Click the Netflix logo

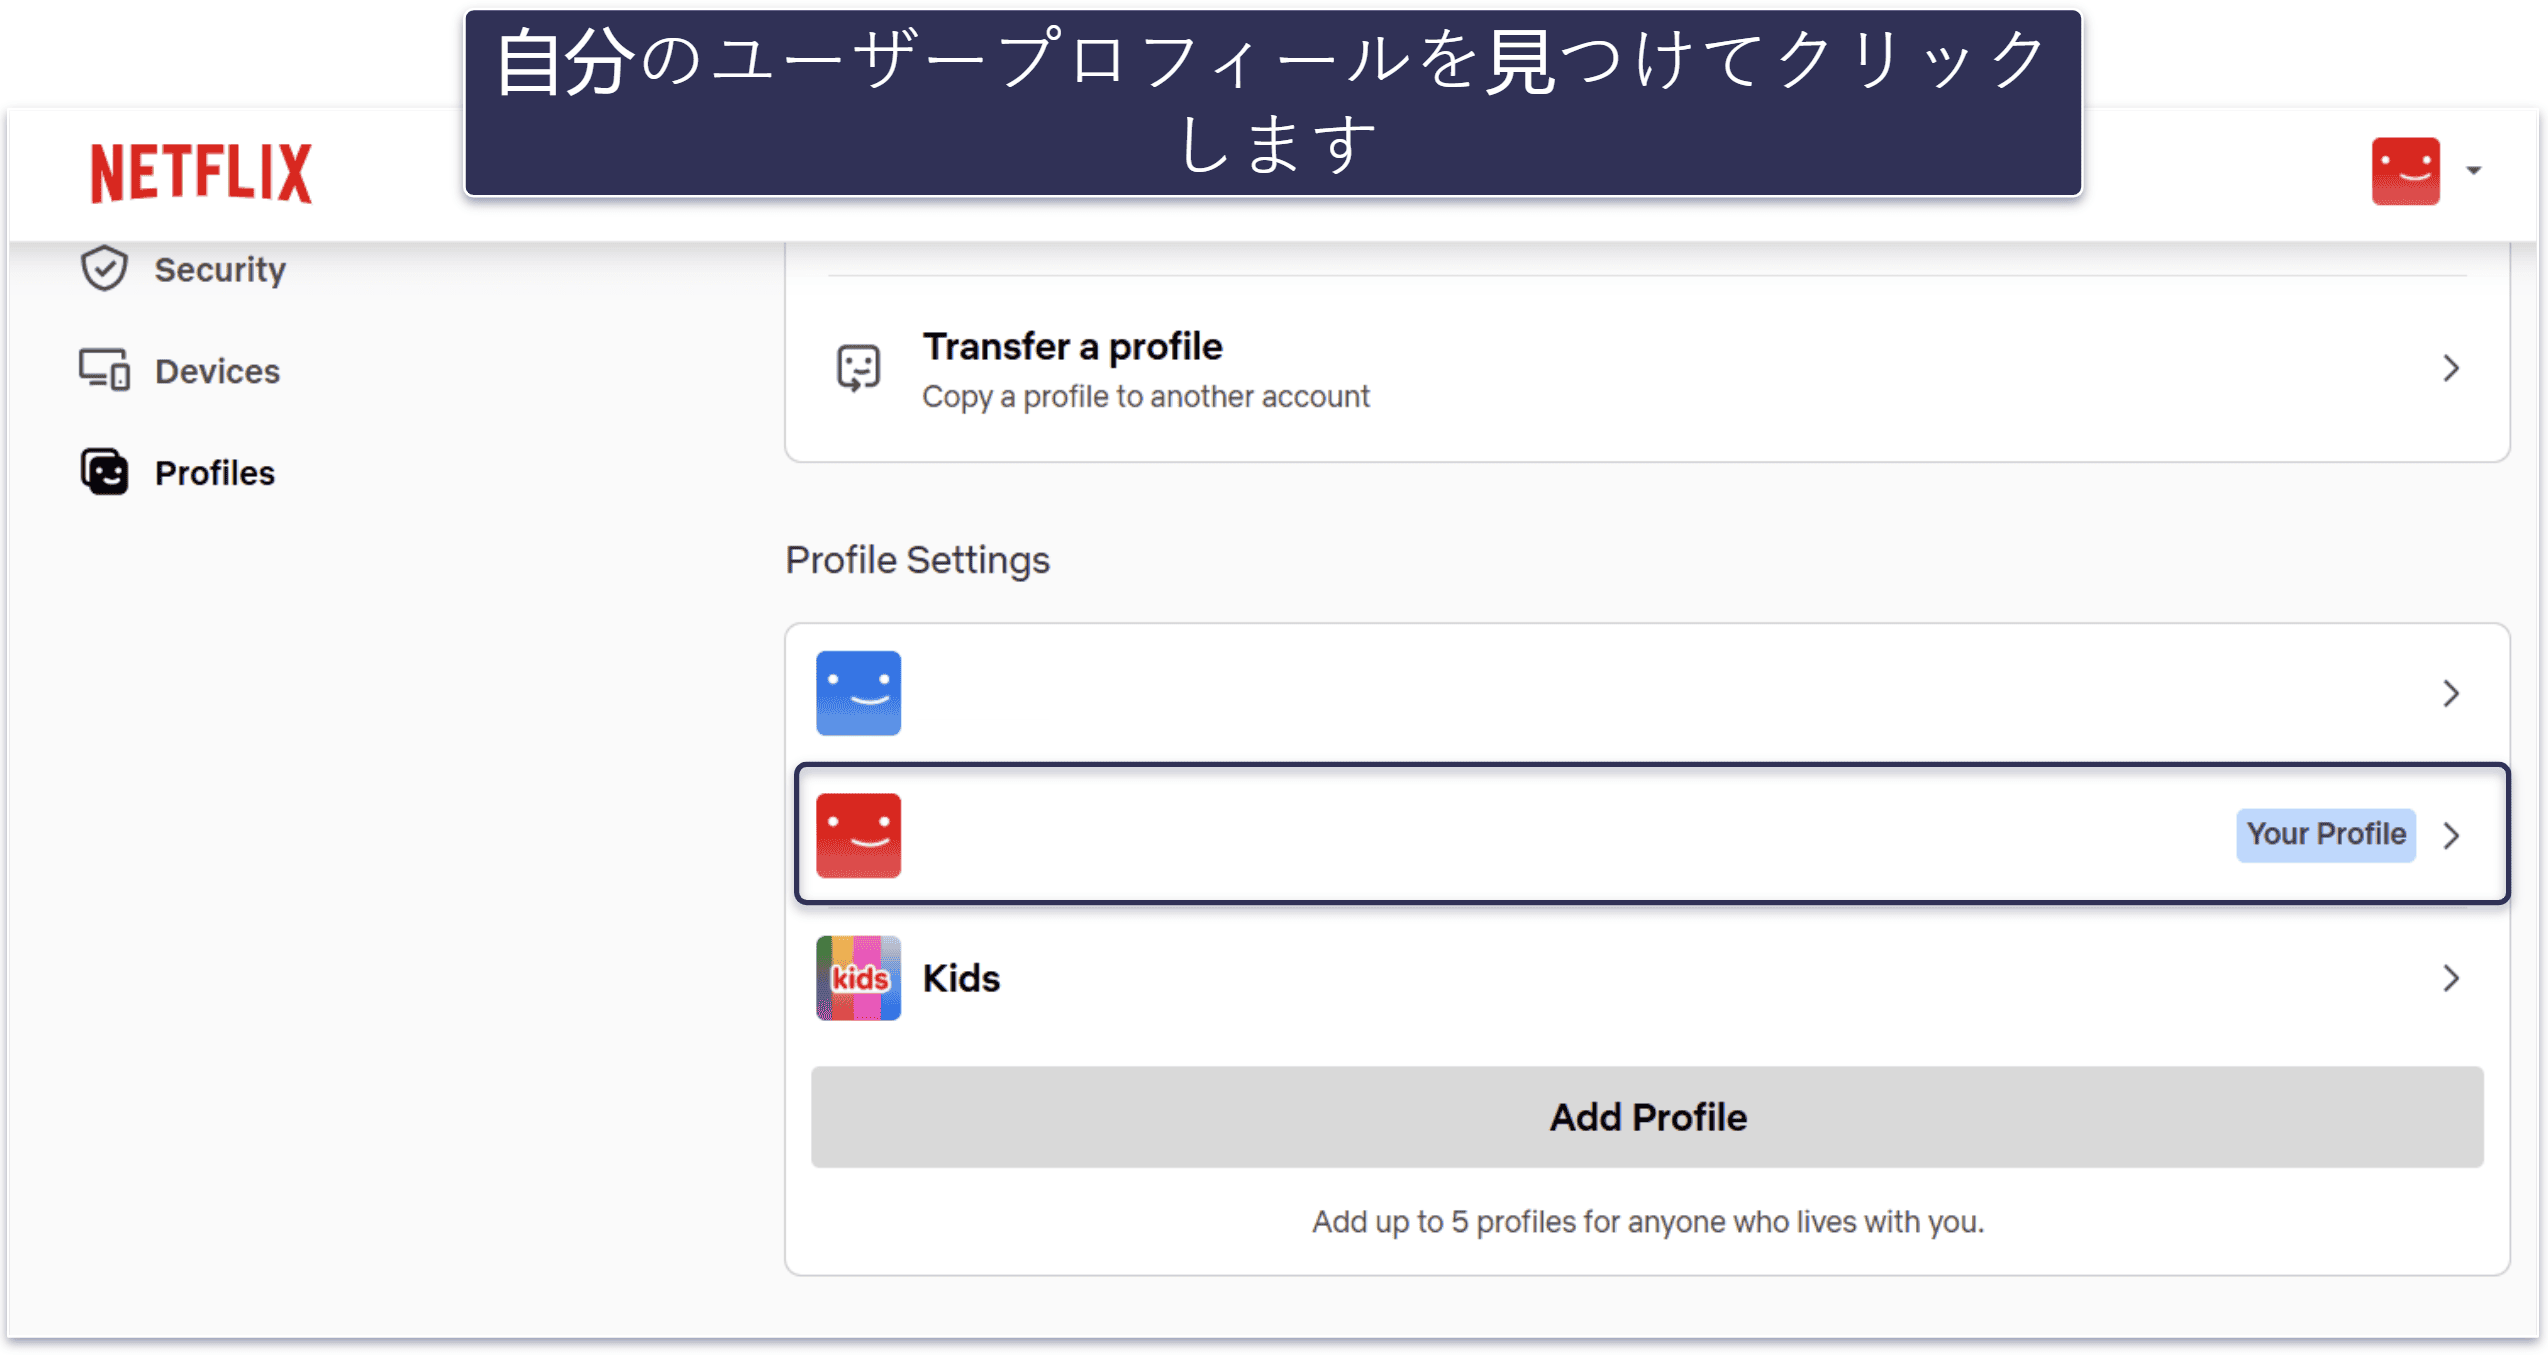pyautogui.click(x=201, y=172)
